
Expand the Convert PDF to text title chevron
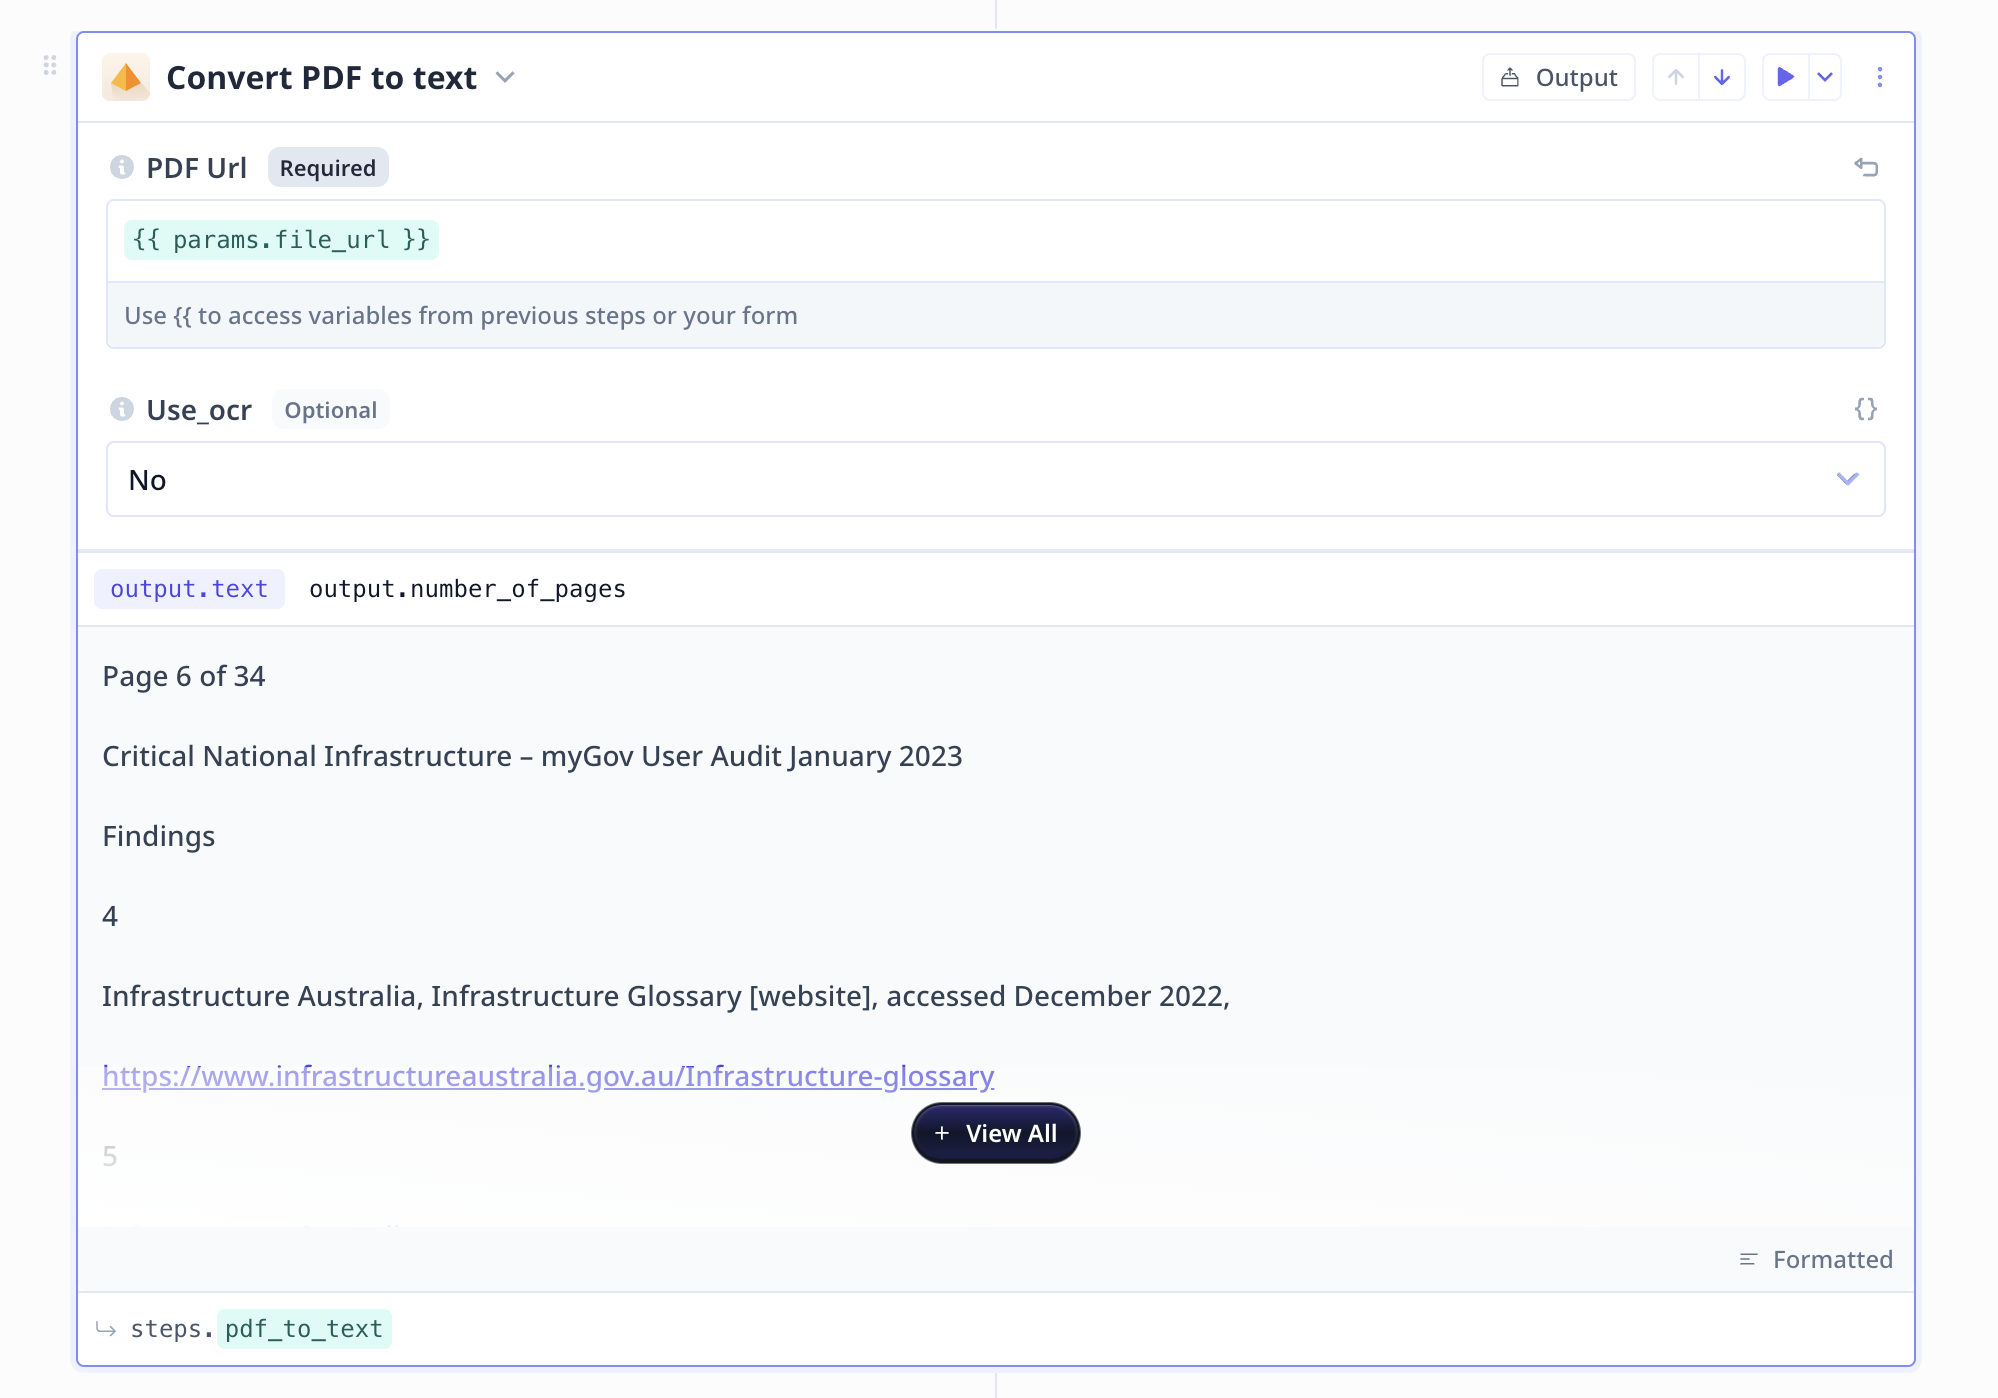505,77
